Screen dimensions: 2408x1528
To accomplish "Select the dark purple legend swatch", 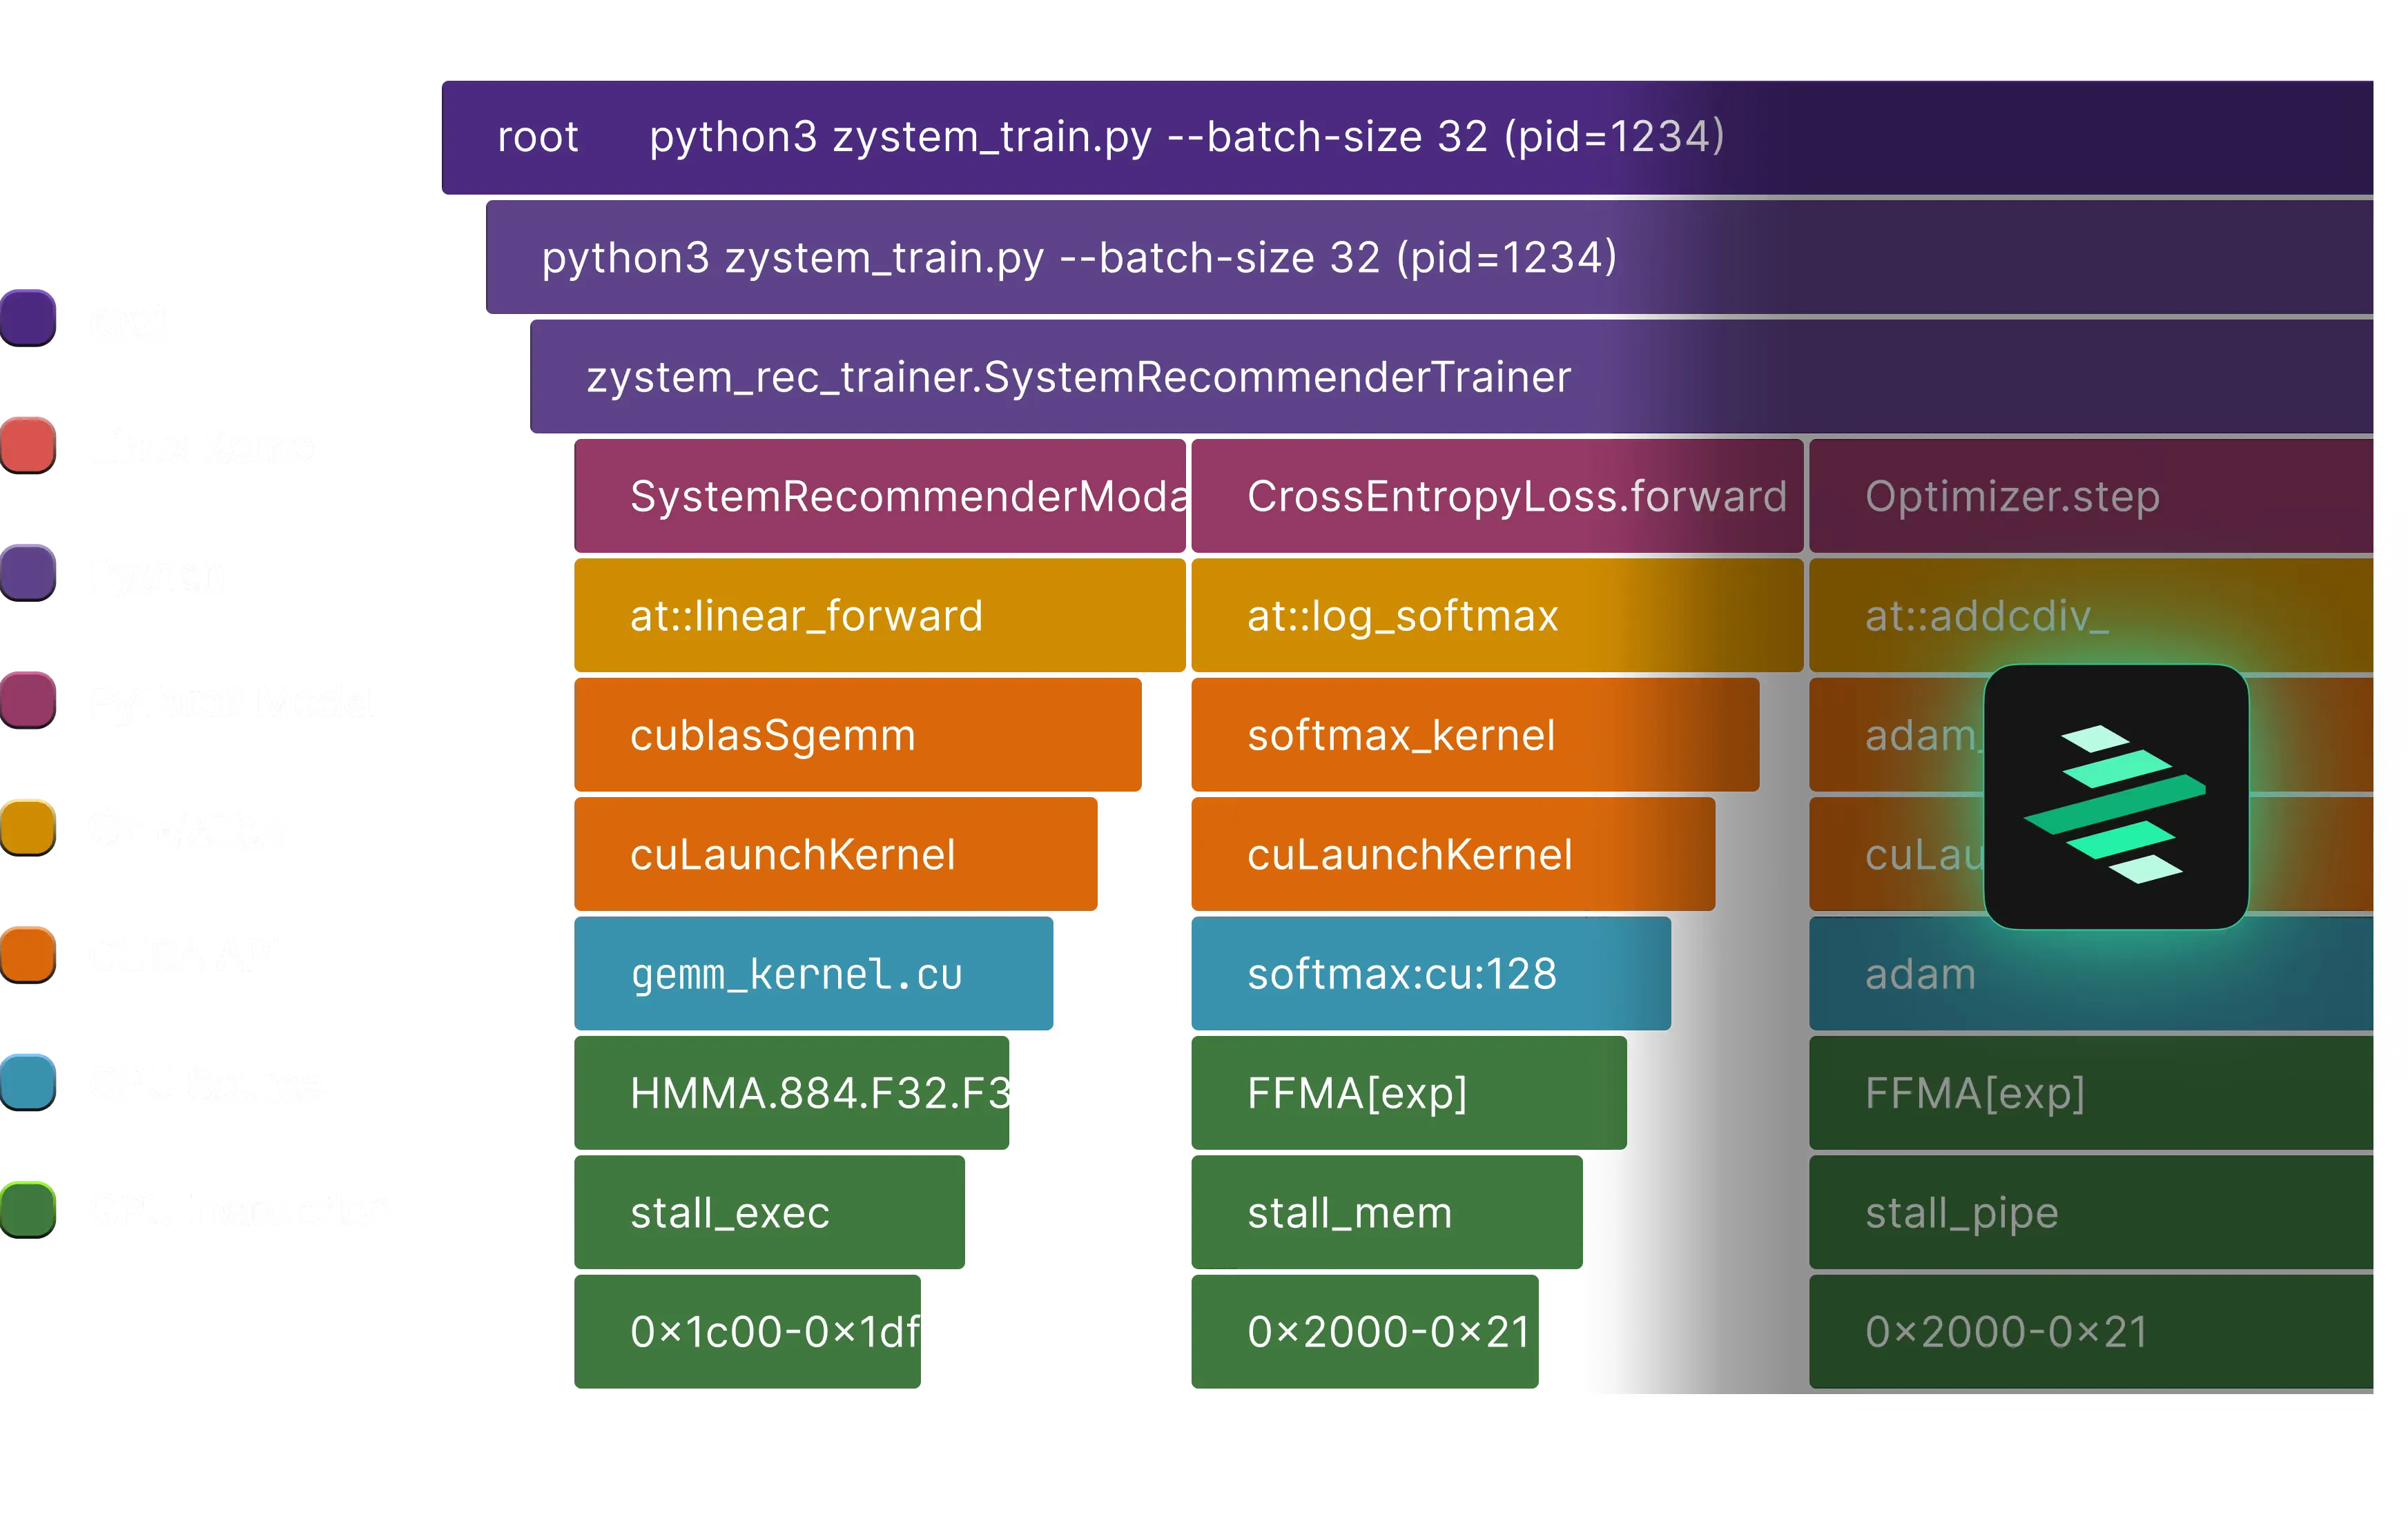I will coord(28,318).
